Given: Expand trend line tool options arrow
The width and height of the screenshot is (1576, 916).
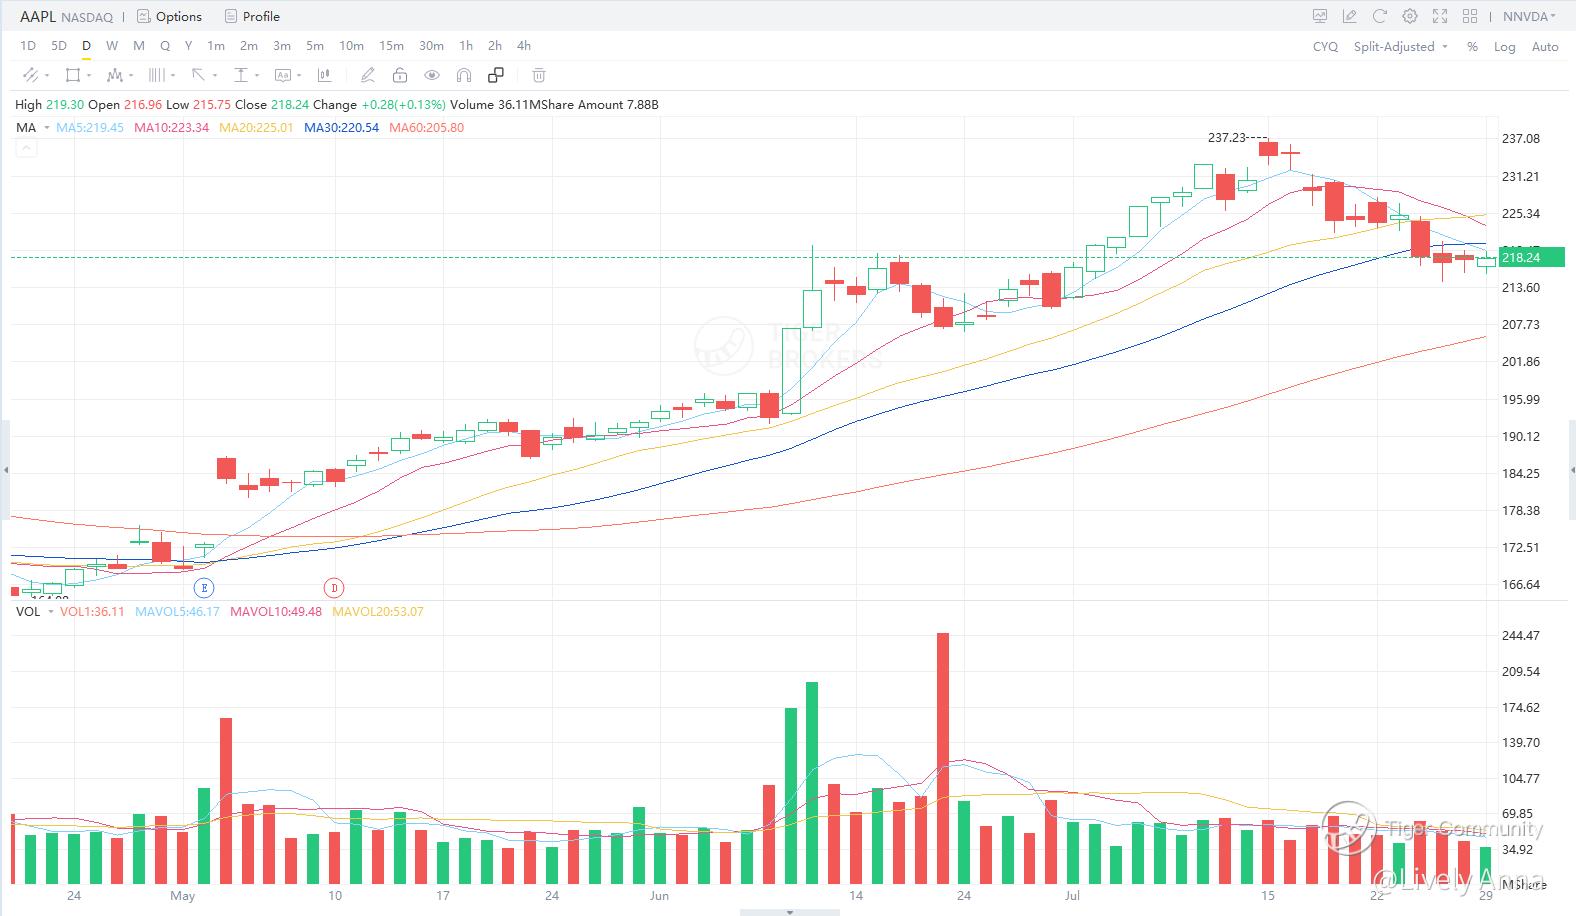Looking at the screenshot, I should click(x=47, y=76).
